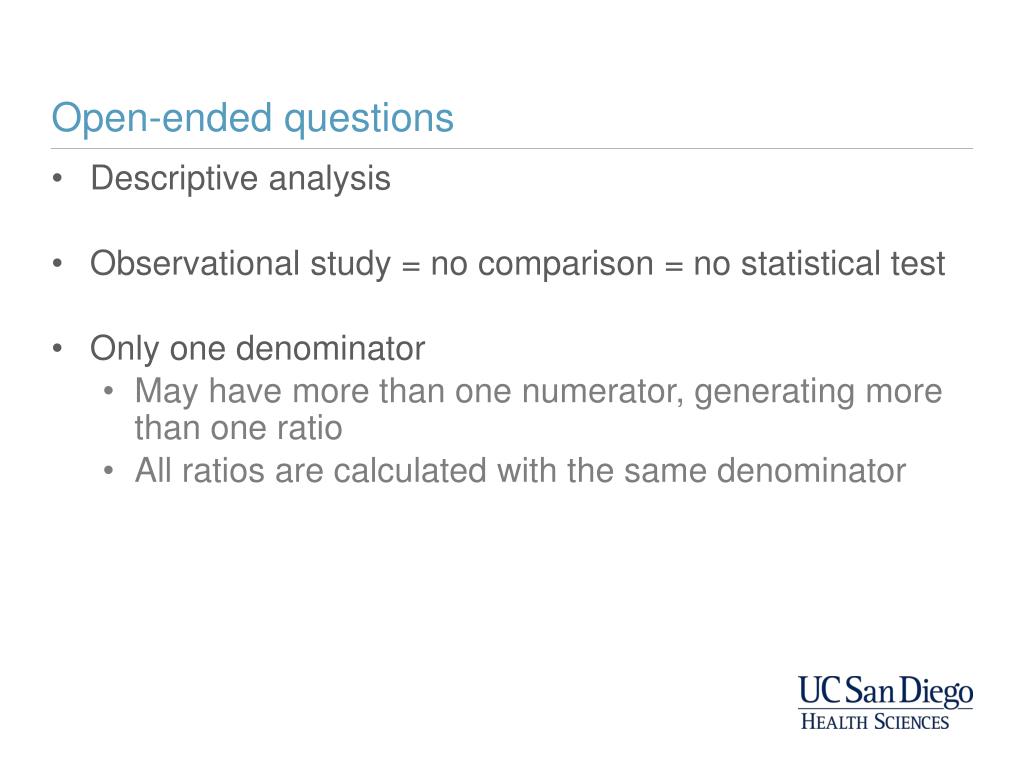Click the Only one denominator bullet
This screenshot has height=768, width=1024.
pos(257,349)
